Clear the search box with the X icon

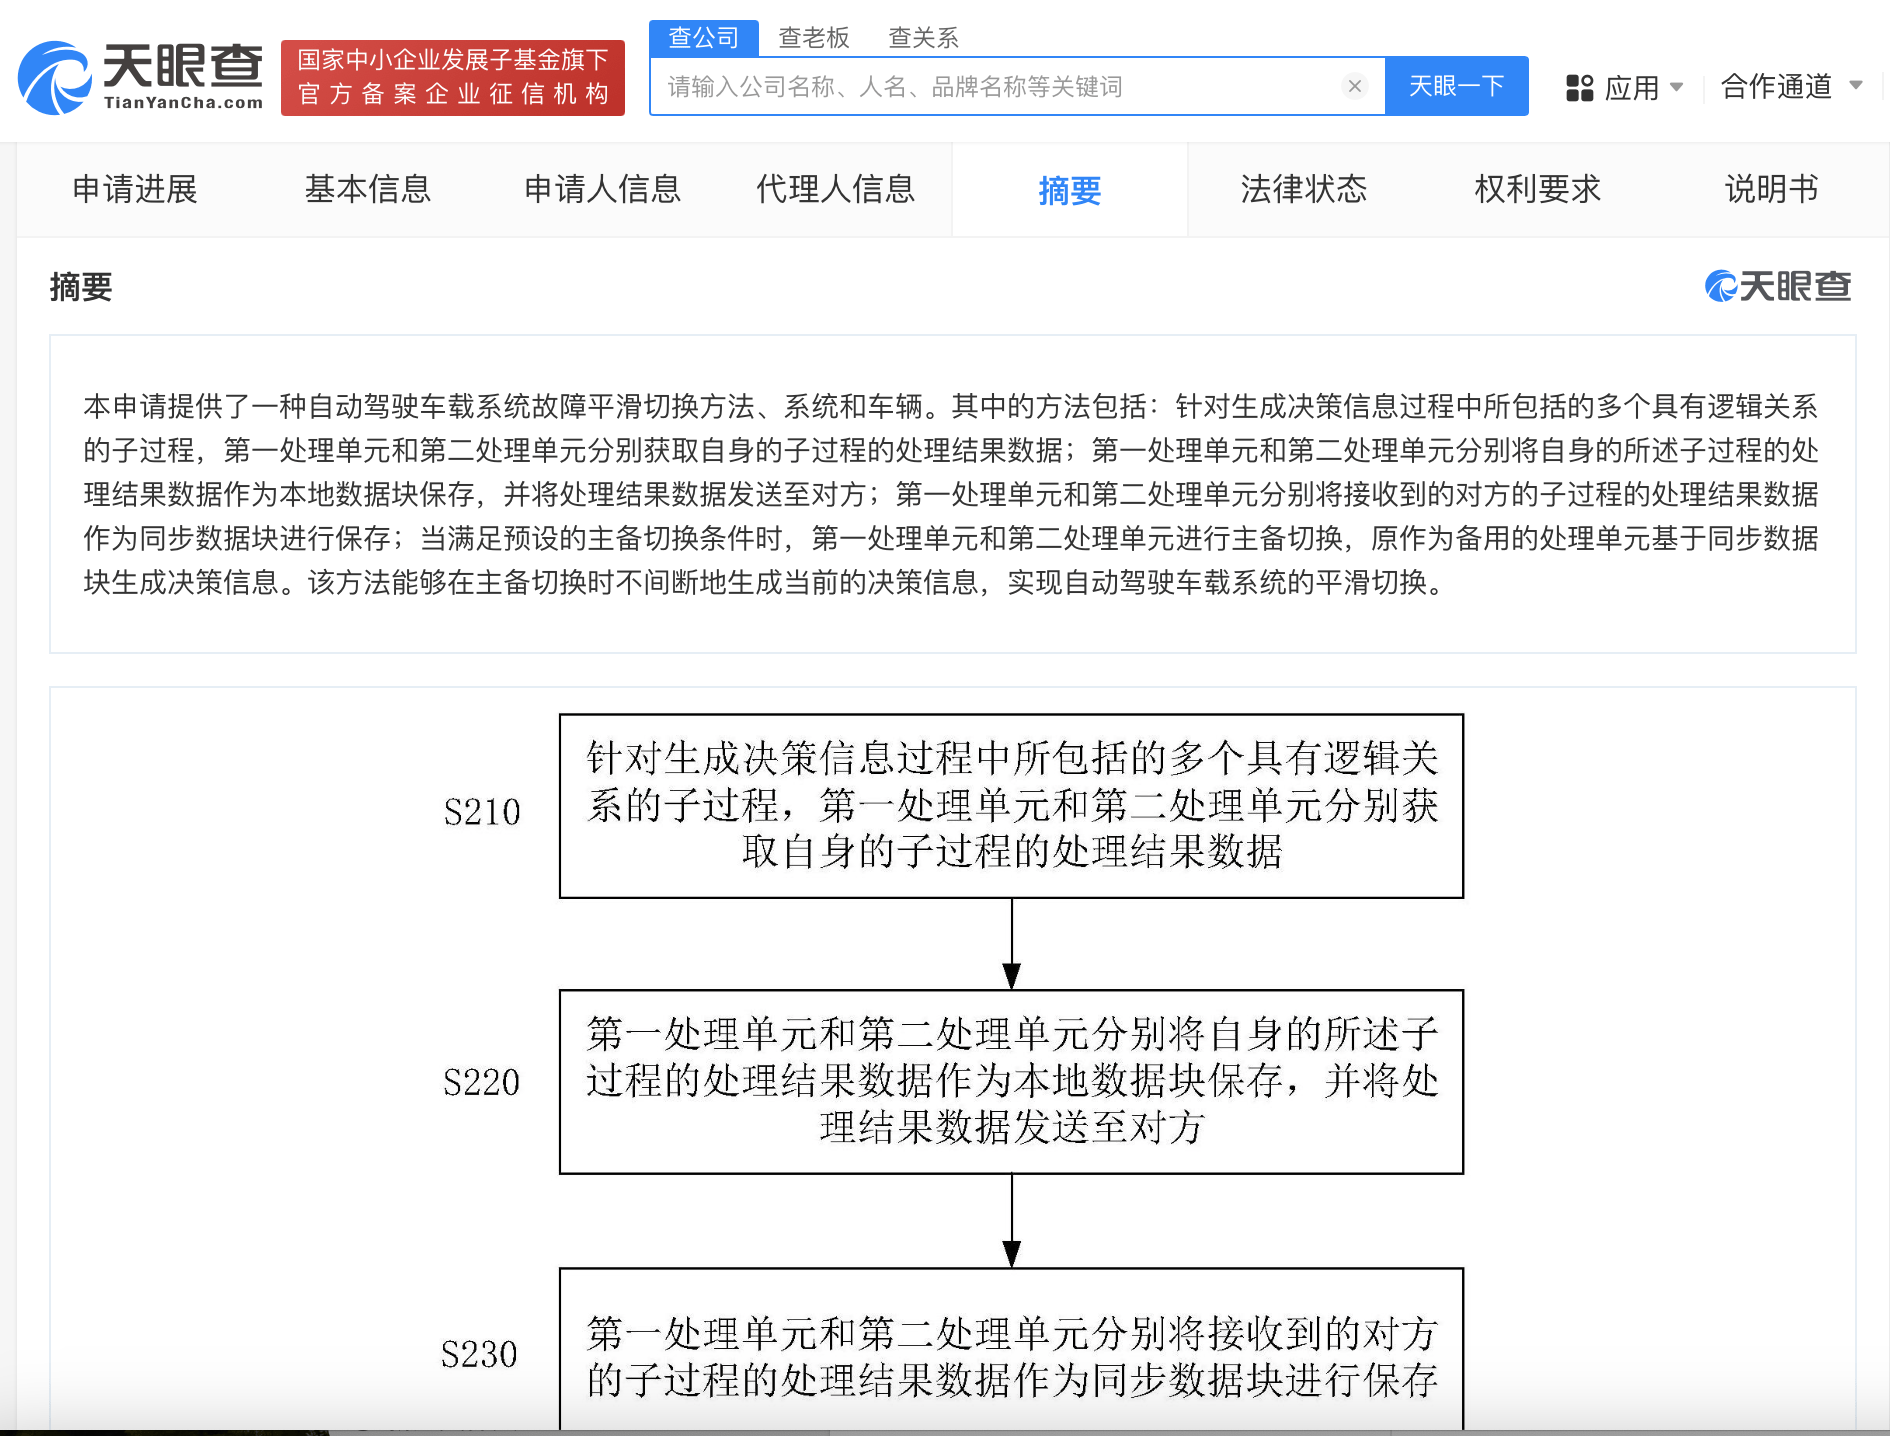pyautogui.click(x=1355, y=86)
